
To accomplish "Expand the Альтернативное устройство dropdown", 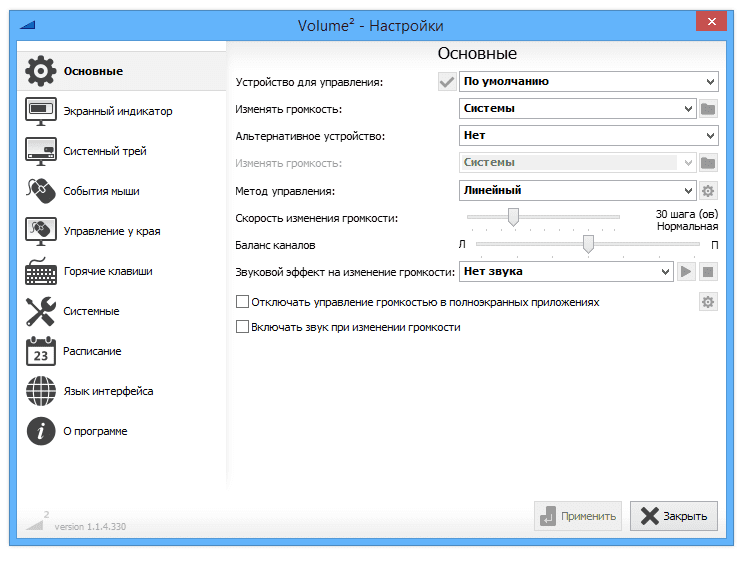I will 588,136.
